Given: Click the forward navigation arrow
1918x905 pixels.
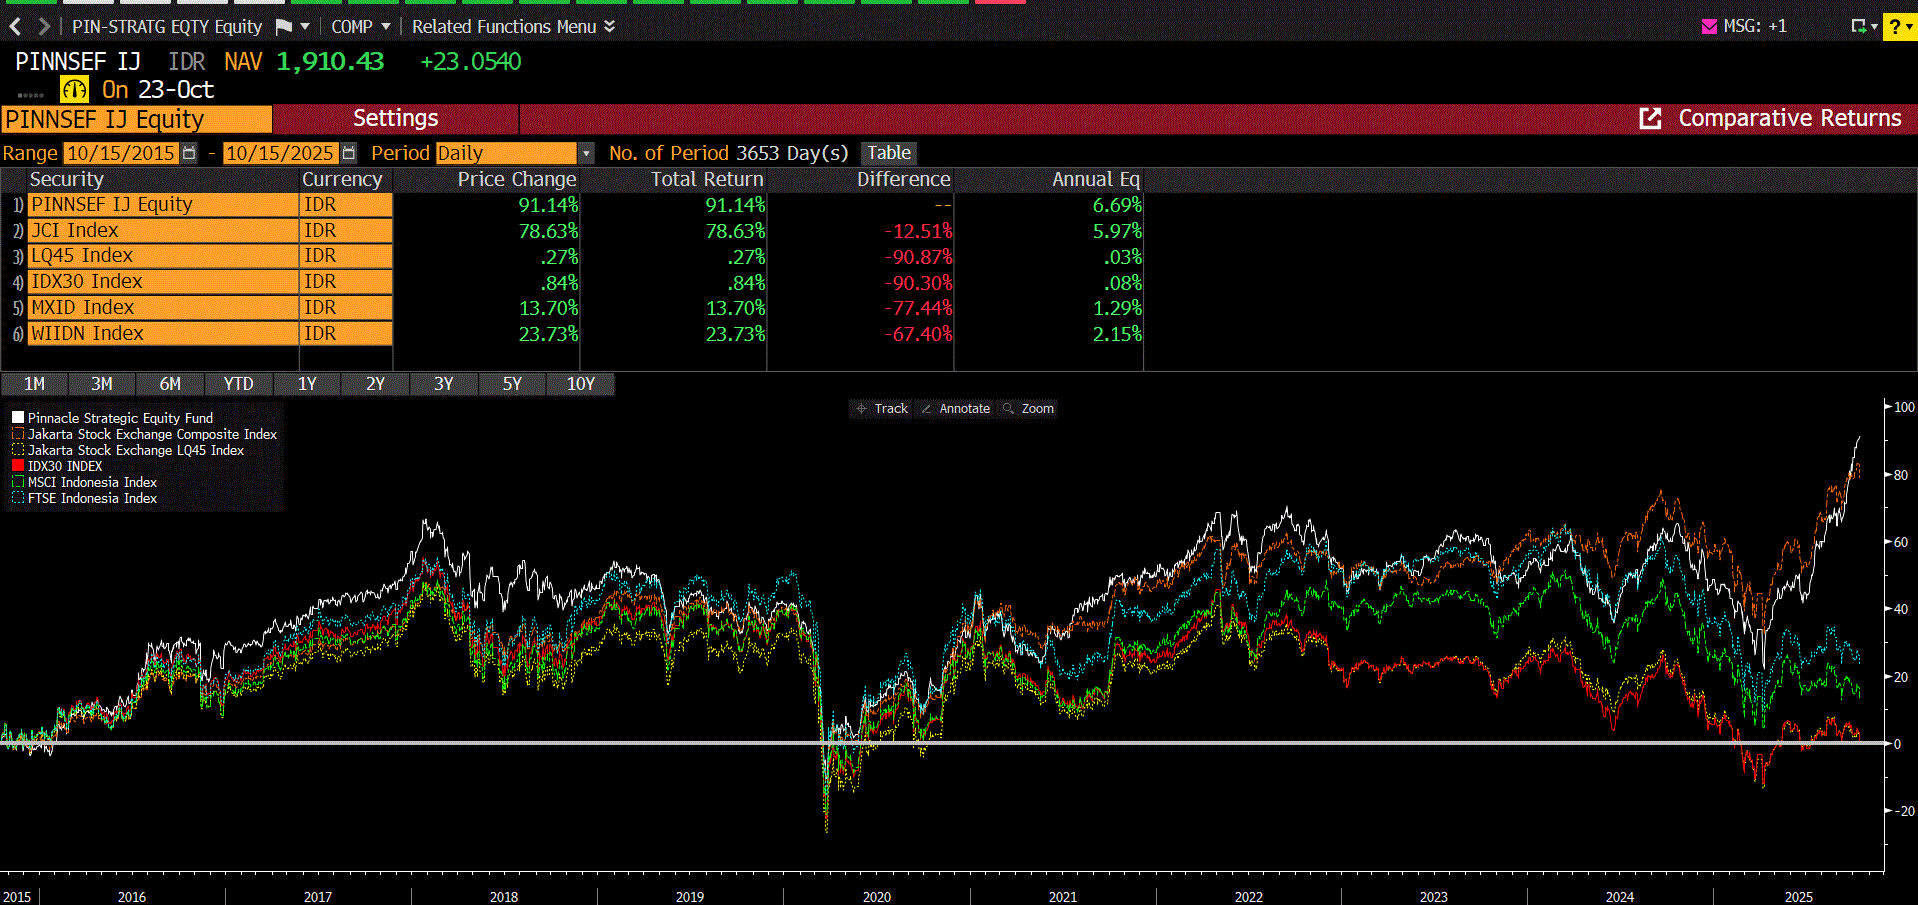Looking at the screenshot, I should coord(44,27).
